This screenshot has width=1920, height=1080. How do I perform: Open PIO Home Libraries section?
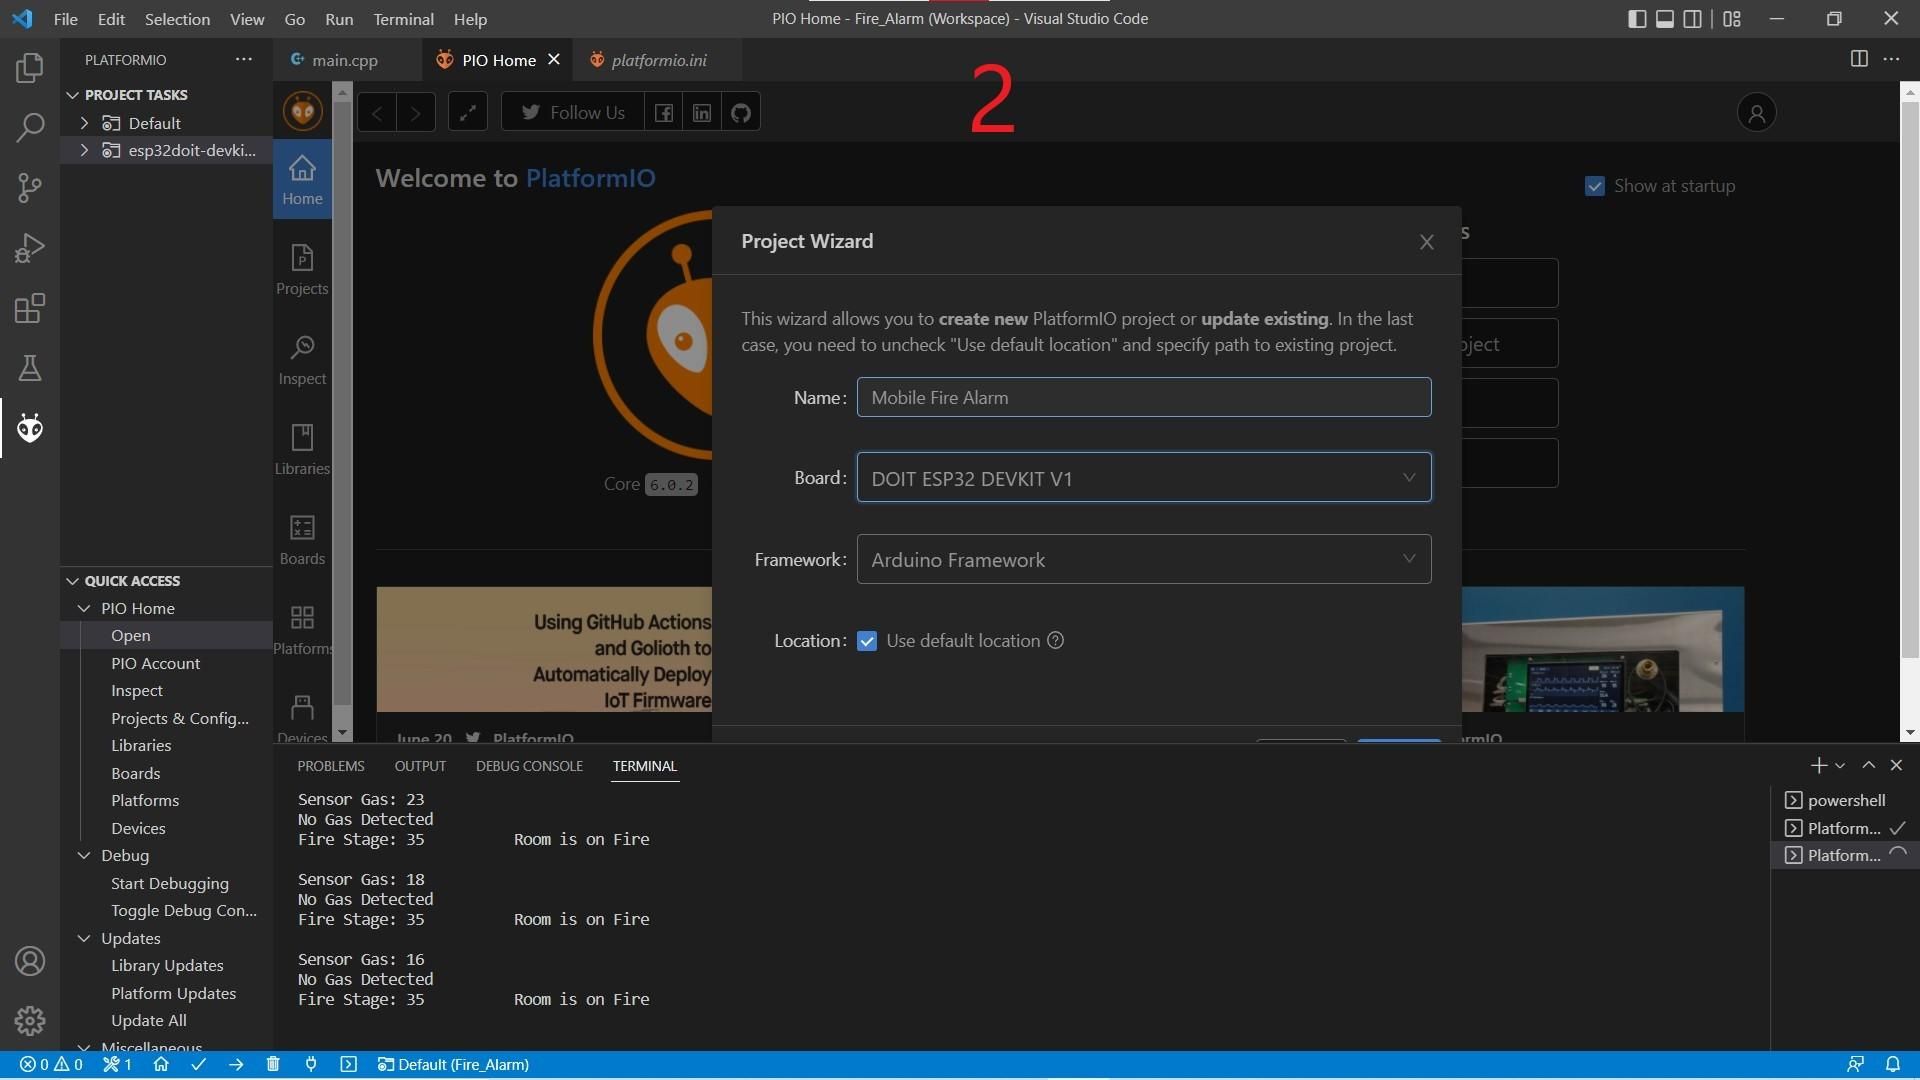pos(302,448)
